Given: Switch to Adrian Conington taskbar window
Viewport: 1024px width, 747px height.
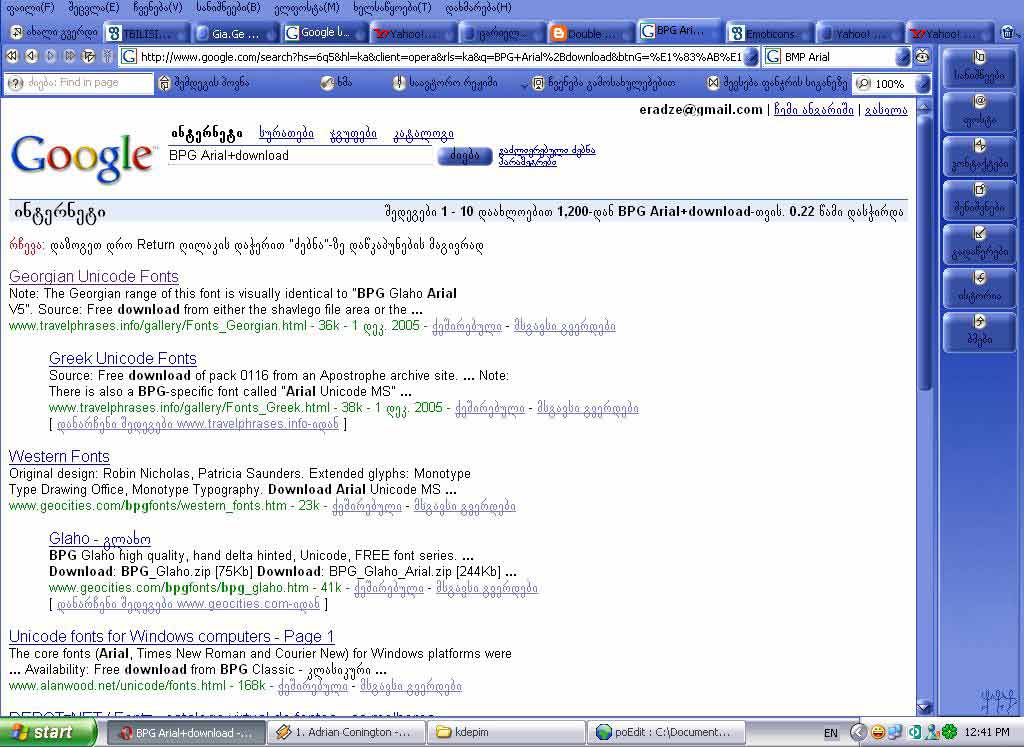Looking at the screenshot, I should (x=347, y=733).
